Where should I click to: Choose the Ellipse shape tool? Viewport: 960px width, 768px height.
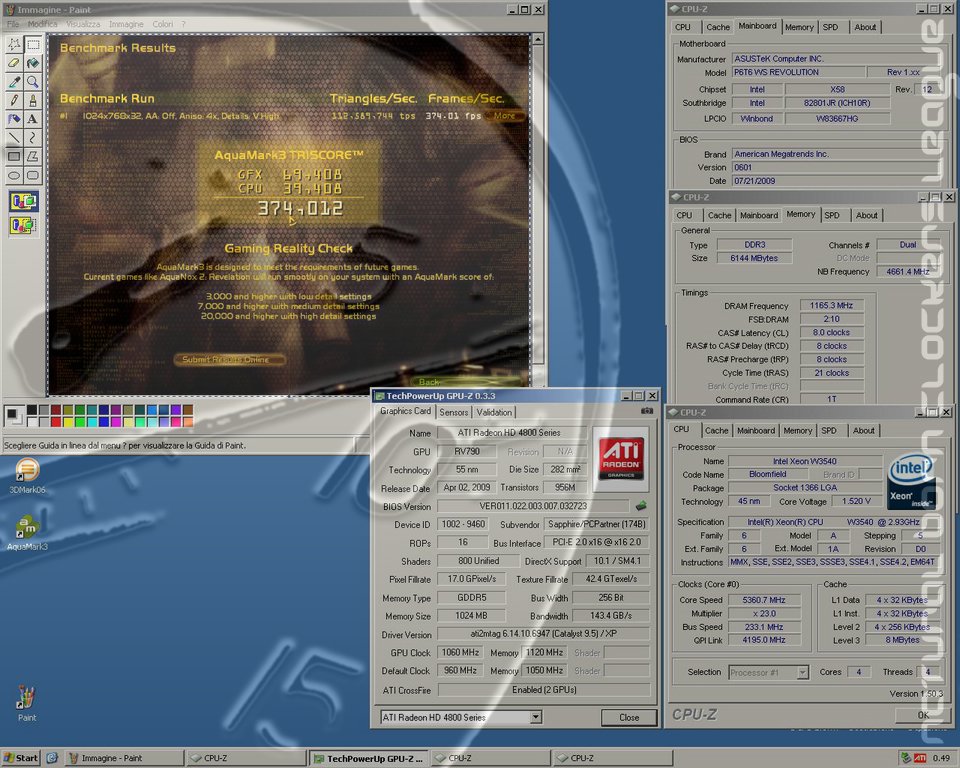click(x=14, y=175)
